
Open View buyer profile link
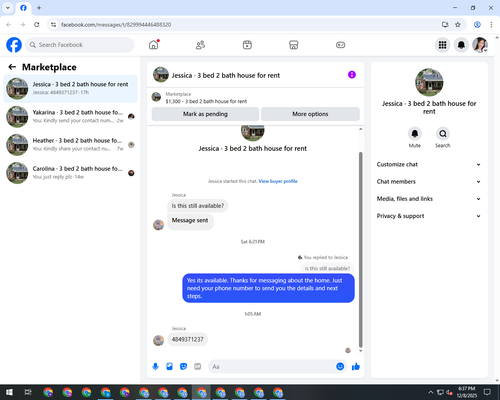coord(278,181)
